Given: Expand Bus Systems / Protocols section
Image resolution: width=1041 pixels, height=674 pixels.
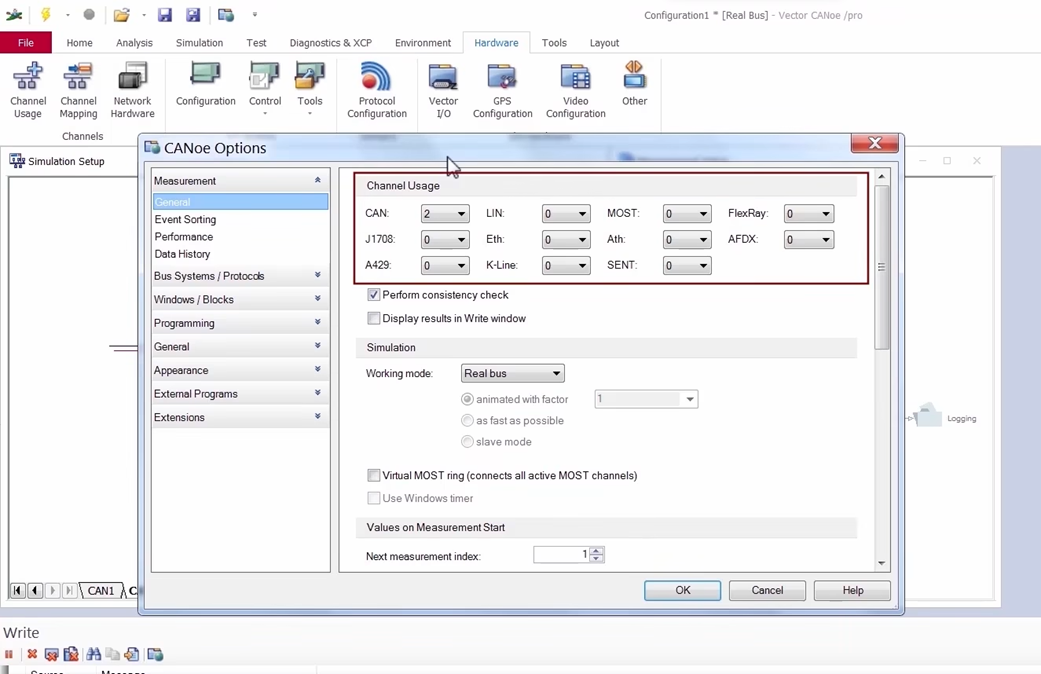Looking at the screenshot, I should tap(240, 276).
